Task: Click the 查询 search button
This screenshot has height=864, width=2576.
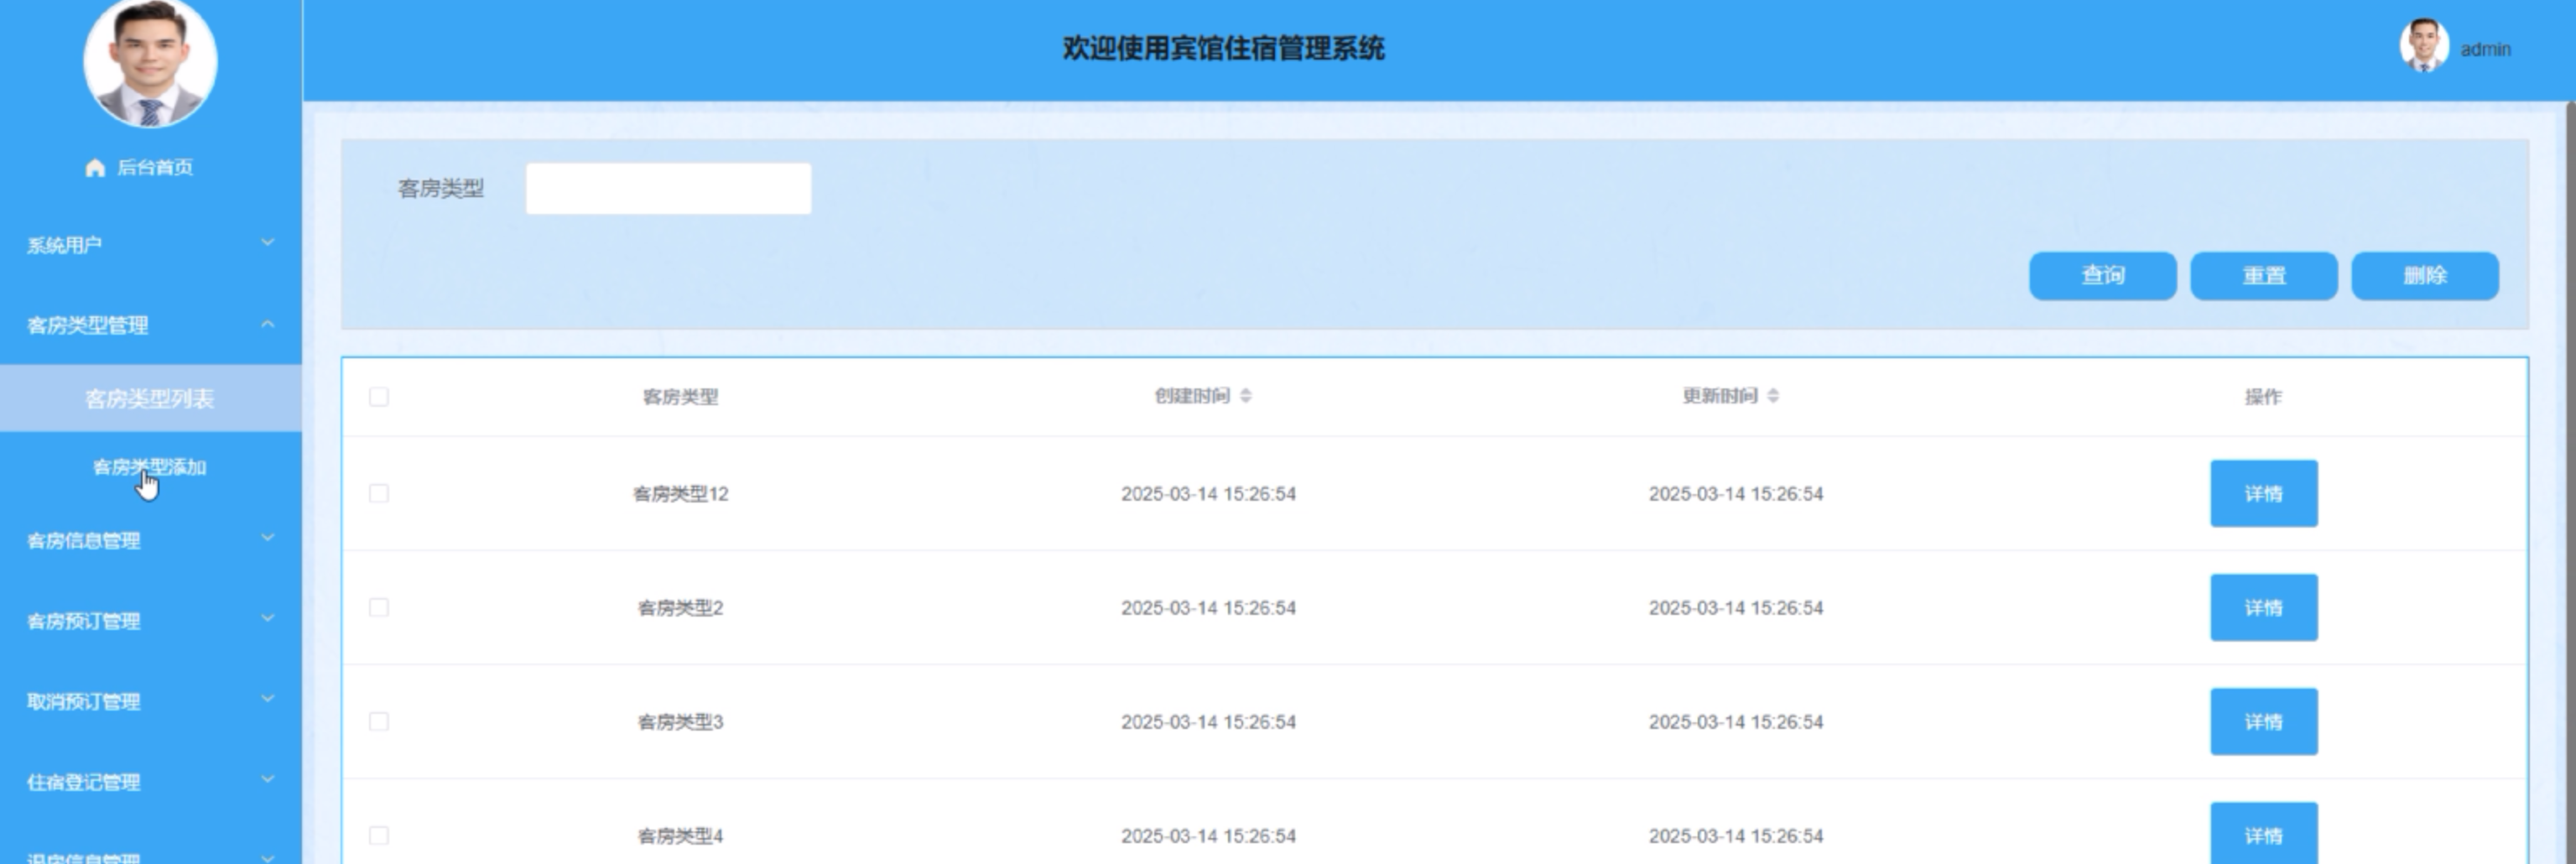Action: (2102, 276)
